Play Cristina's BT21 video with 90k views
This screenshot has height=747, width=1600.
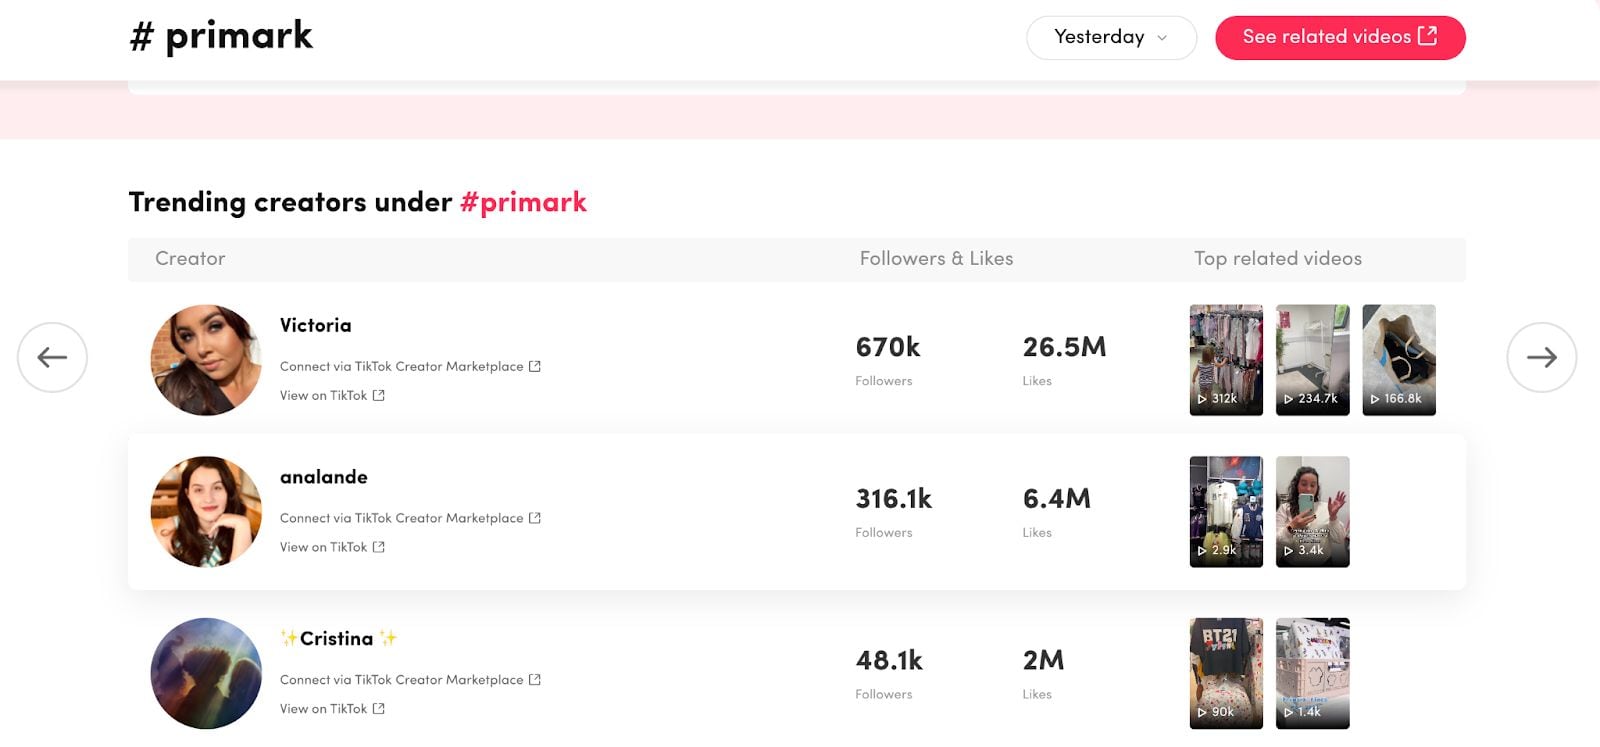1226,673
